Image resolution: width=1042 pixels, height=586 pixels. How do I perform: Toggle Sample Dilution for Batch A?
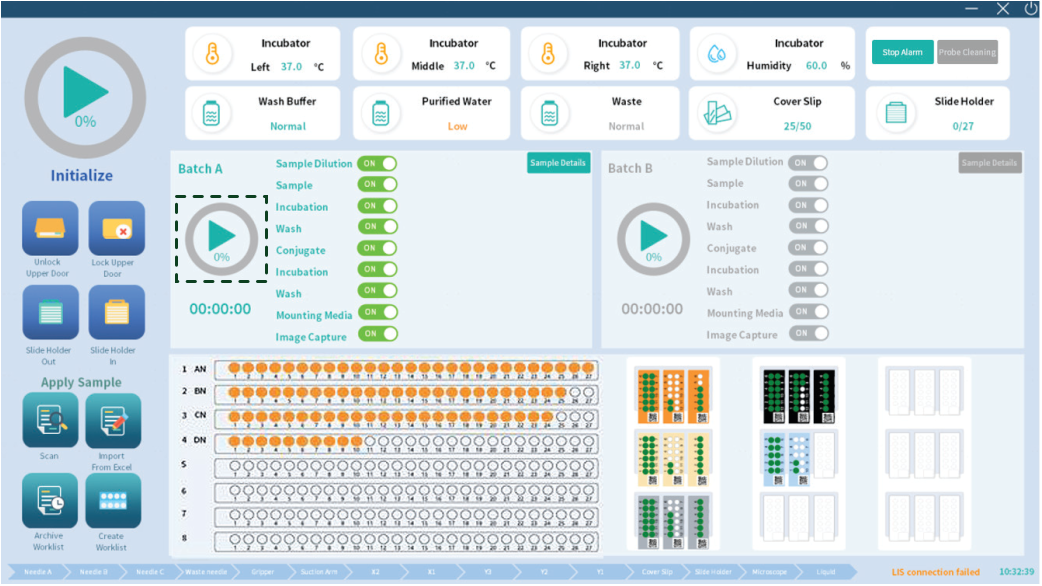click(377, 163)
